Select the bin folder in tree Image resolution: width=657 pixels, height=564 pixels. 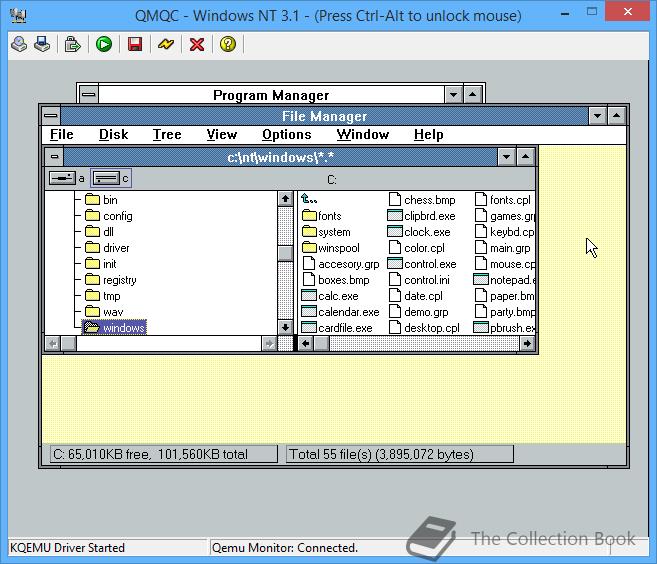(101, 200)
